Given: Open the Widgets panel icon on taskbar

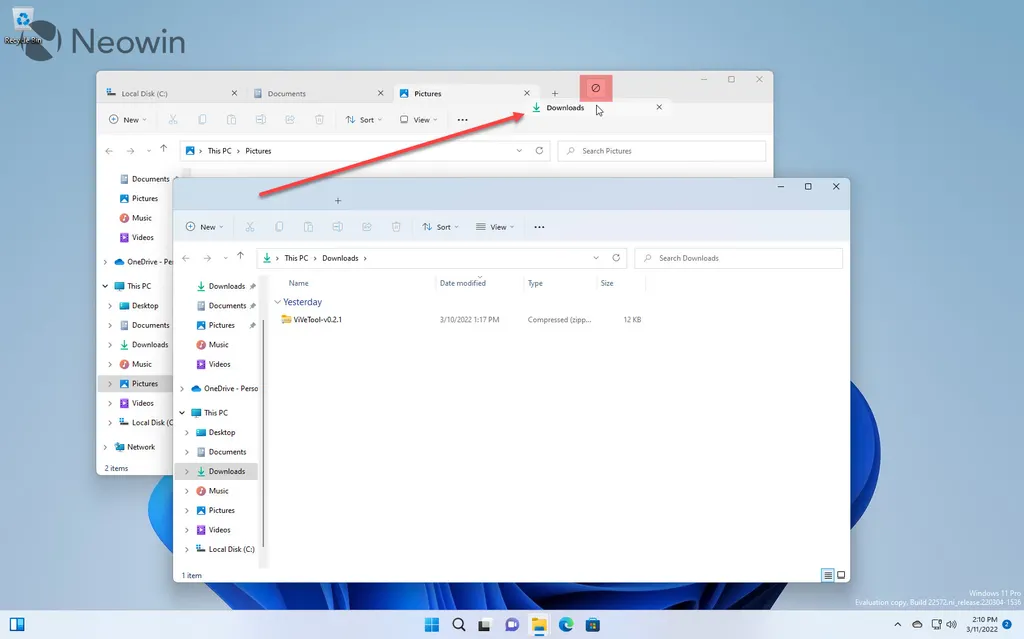Looking at the screenshot, I should tap(17, 624).
